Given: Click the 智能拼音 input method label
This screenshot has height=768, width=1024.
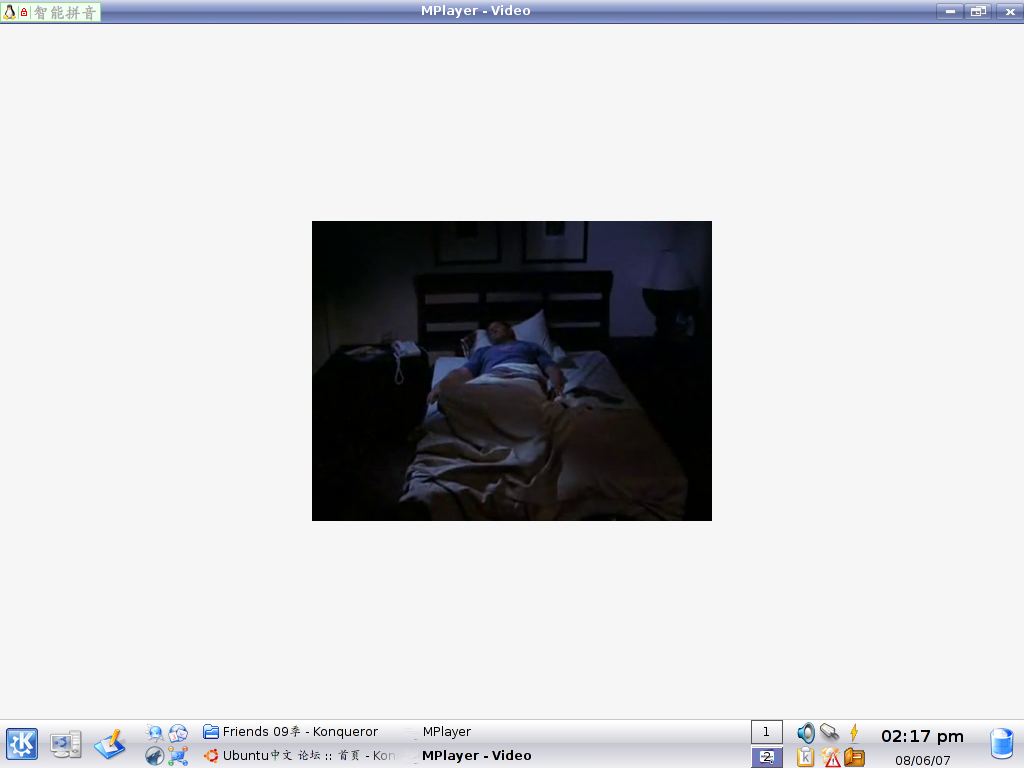Looking at the screenshot, I should click(65, 12).
